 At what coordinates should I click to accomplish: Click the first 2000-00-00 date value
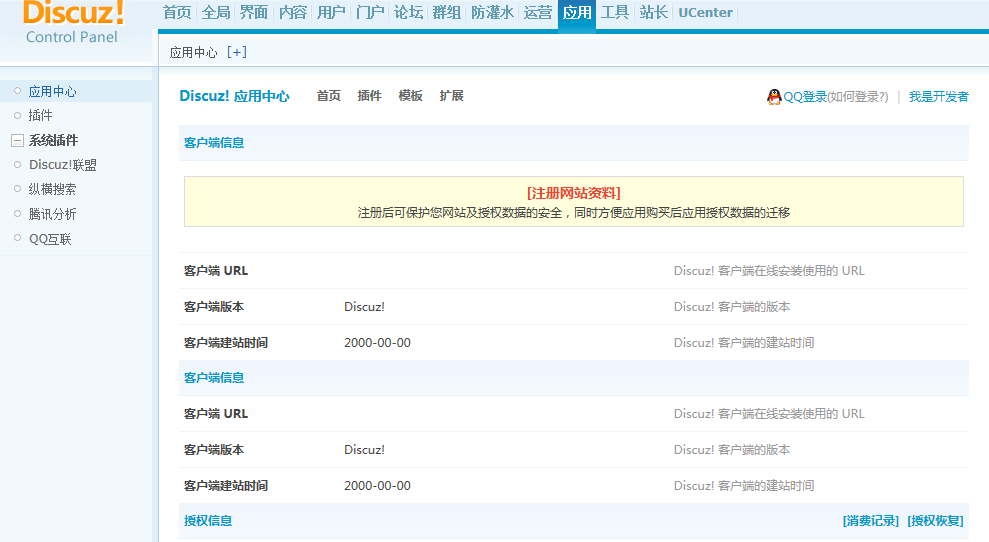click(377, 343)
